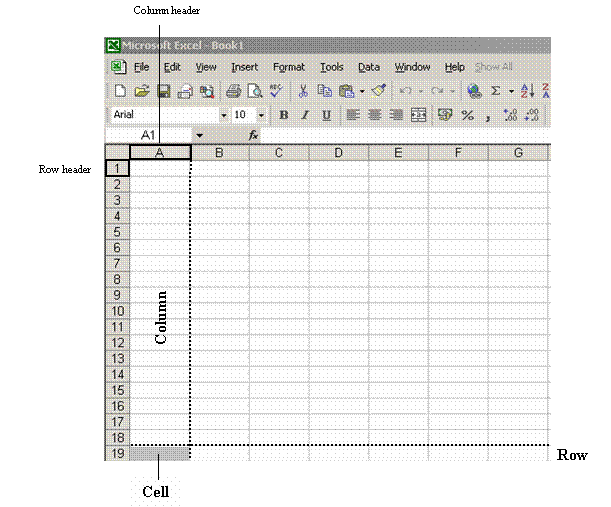611x507 pixels.
Task: Toggle Underline formatting
Action: pyautogui.click(x=326, y=115)
